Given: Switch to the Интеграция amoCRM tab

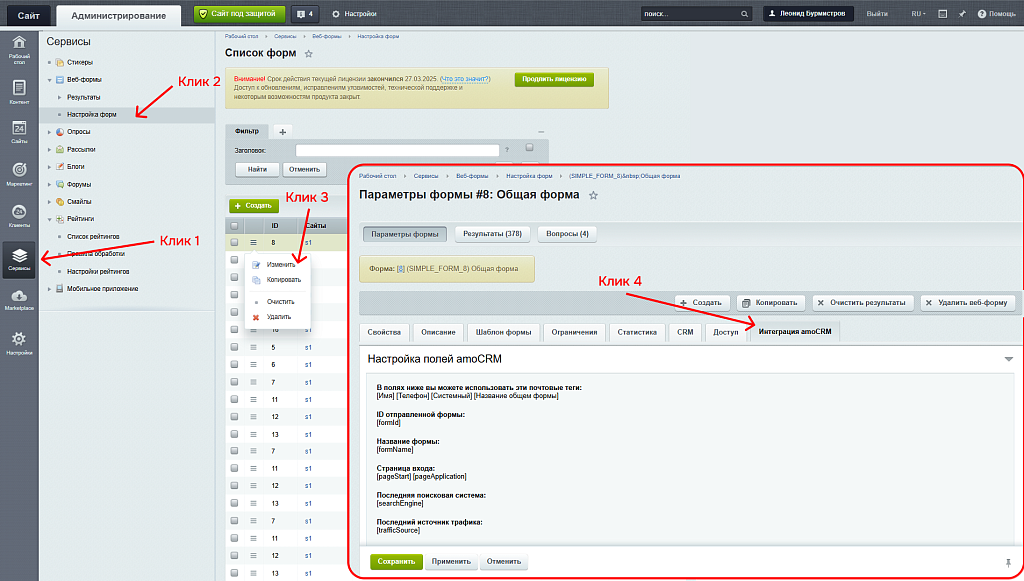Looking at the screenshot, I should pos(795,332).
